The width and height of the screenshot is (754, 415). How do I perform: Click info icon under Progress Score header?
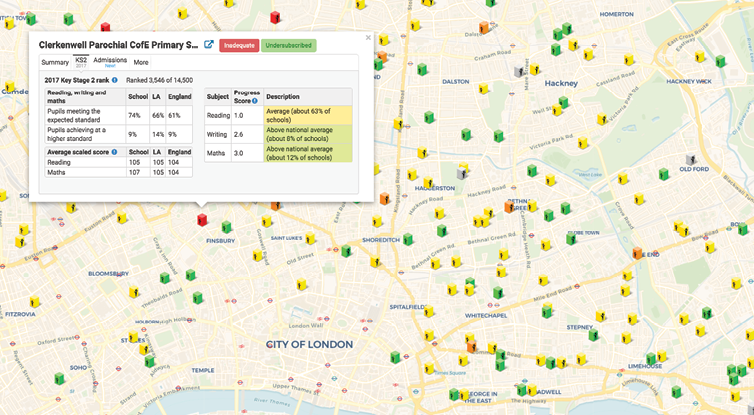point(254,101)
